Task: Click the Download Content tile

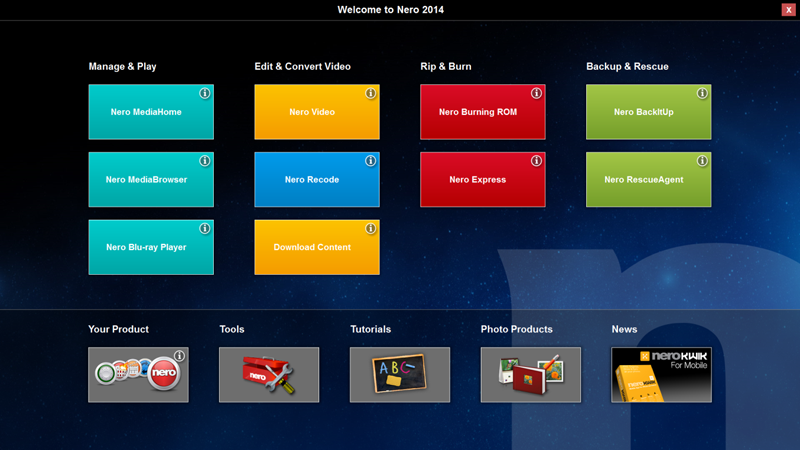Action: 317,247
